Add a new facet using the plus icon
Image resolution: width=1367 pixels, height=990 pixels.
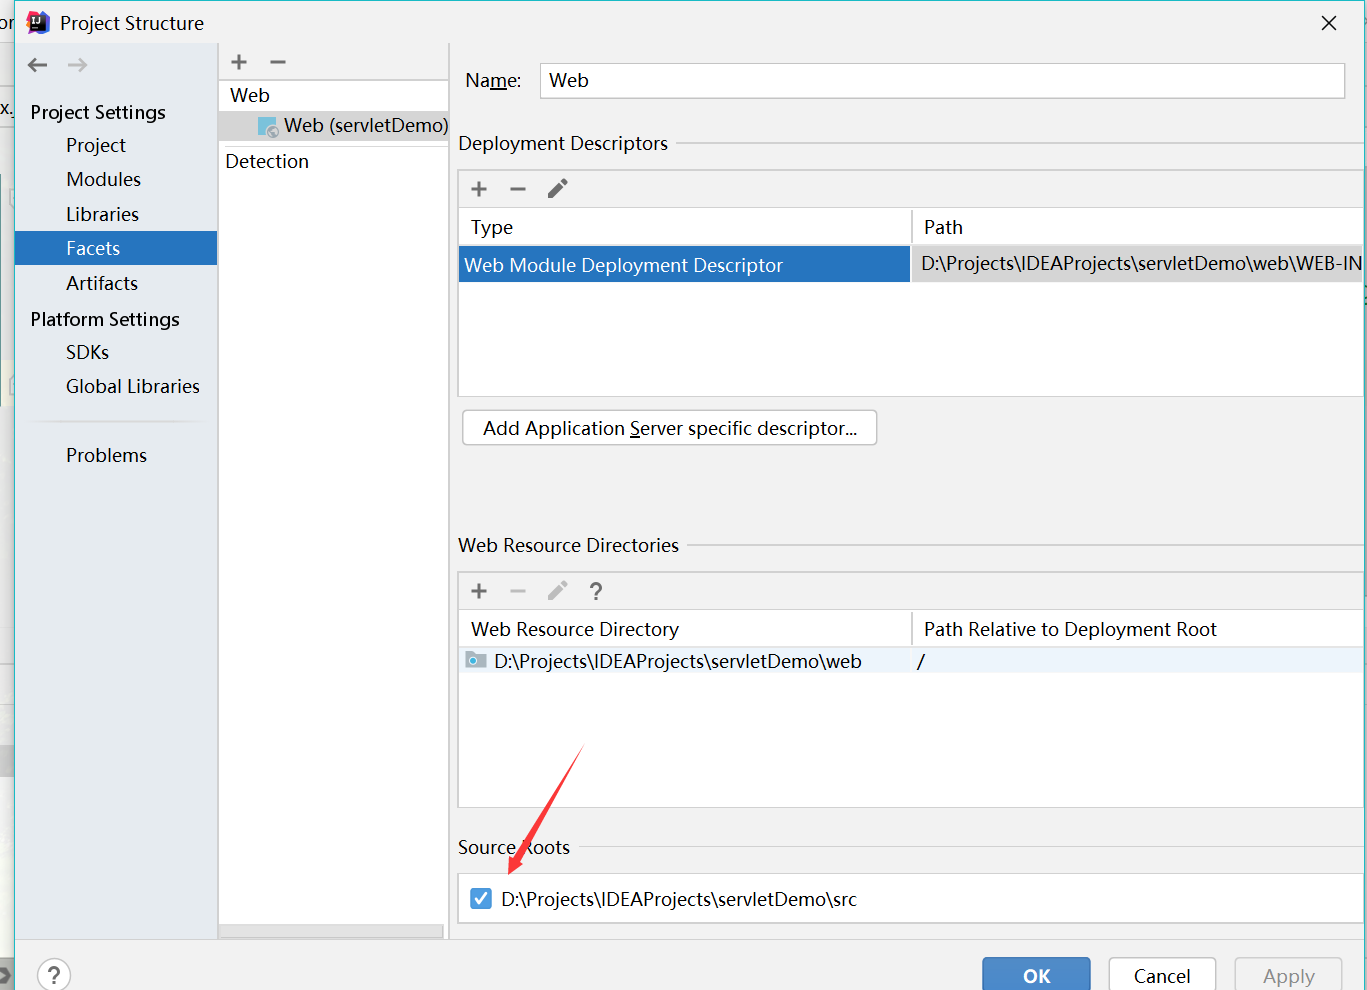(x=239, y=61)
